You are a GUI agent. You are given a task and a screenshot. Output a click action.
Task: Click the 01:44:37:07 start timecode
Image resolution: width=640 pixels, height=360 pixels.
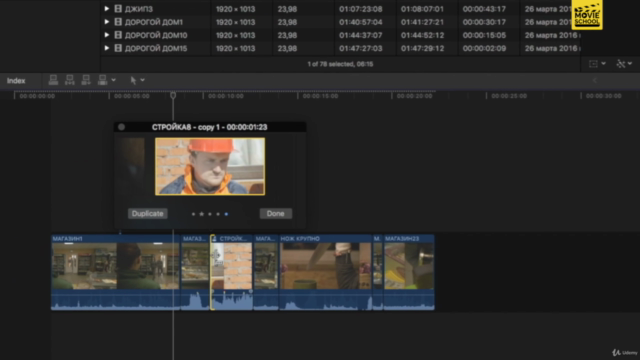coord(360,35)
